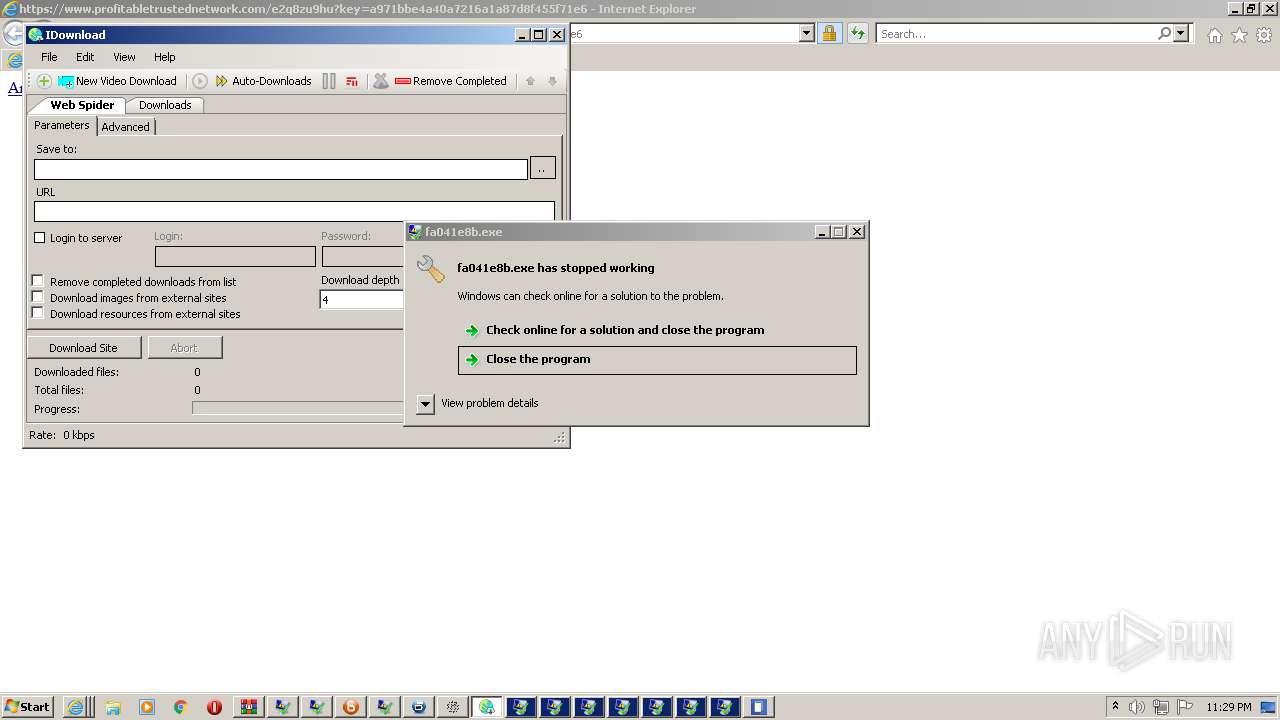Open the Help menu in IDownload
The height and width of the screenshot is (720, 1280).
[165, 57]
